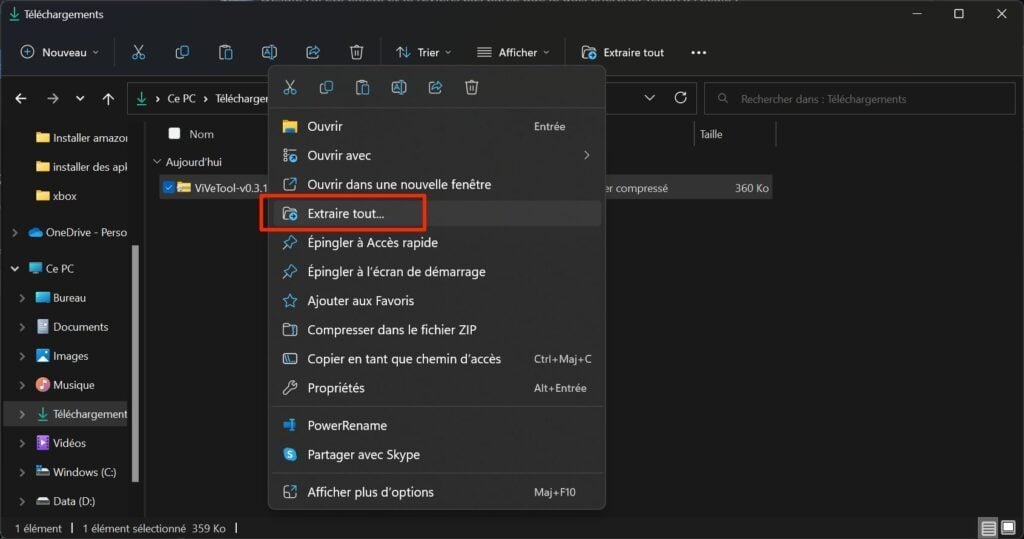Screen dimensions: 1024x539
Task: Tick the select-all checkbox beside Nom
Action: tap(174, 133)
